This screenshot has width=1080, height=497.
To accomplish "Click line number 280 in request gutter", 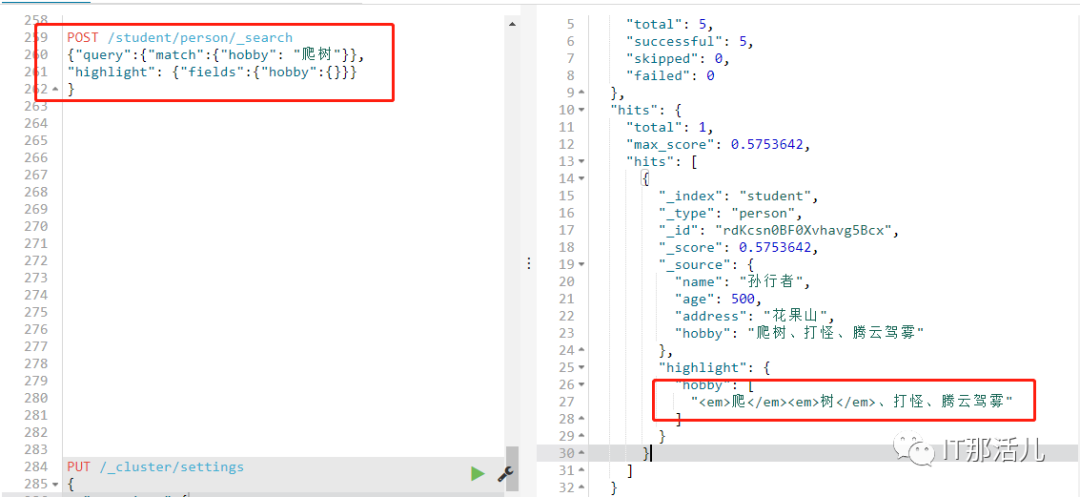I will [x=36, y=398].
